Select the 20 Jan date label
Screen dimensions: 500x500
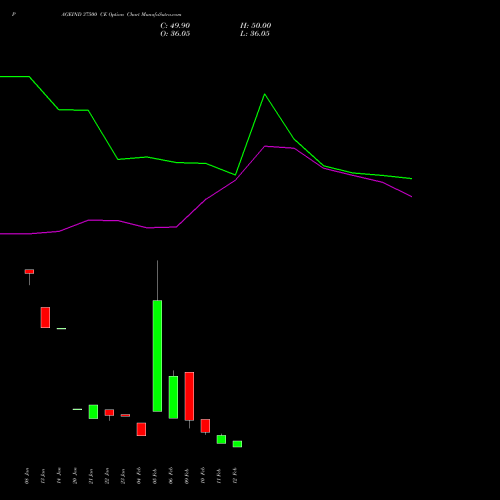(x=75, y=476)
